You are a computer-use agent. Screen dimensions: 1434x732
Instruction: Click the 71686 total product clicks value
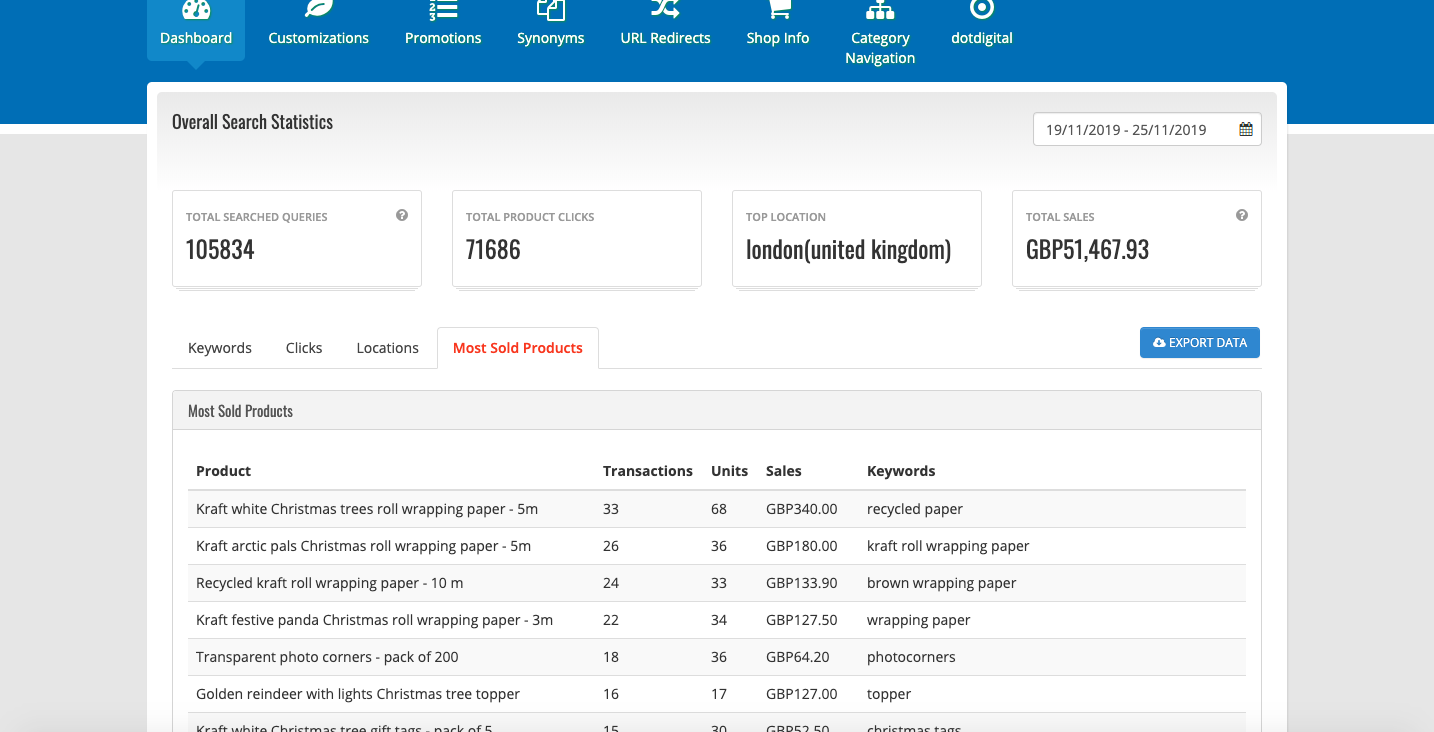pos(493,250)
